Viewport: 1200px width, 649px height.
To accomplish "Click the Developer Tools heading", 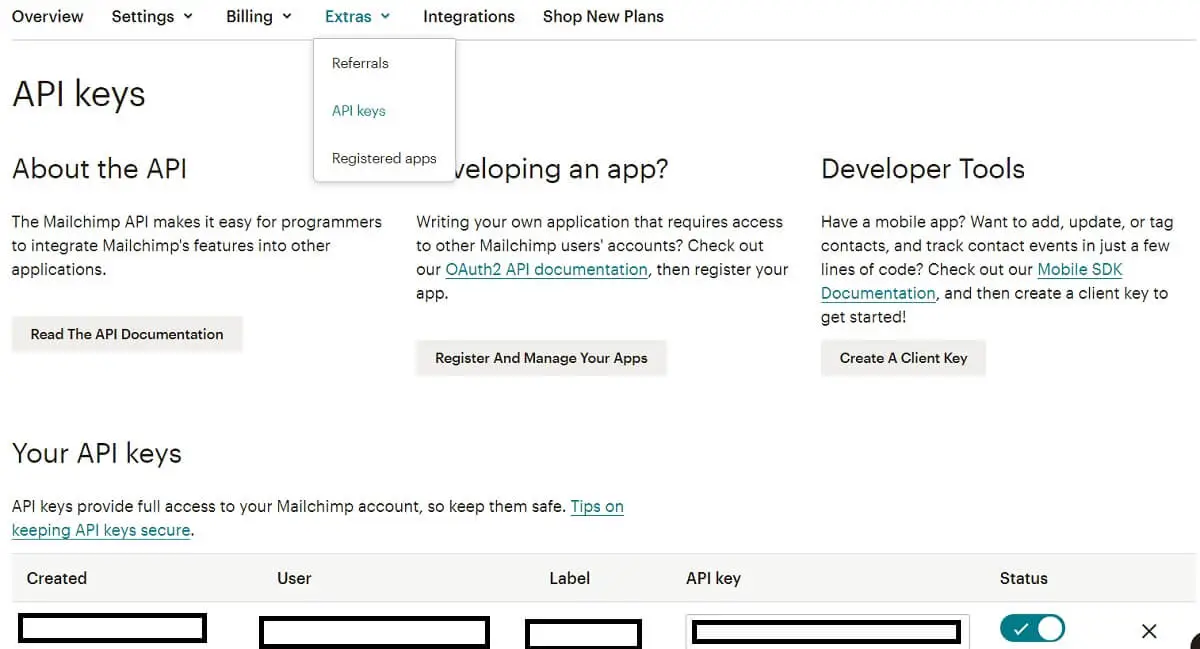I will (x=923, y=168).
